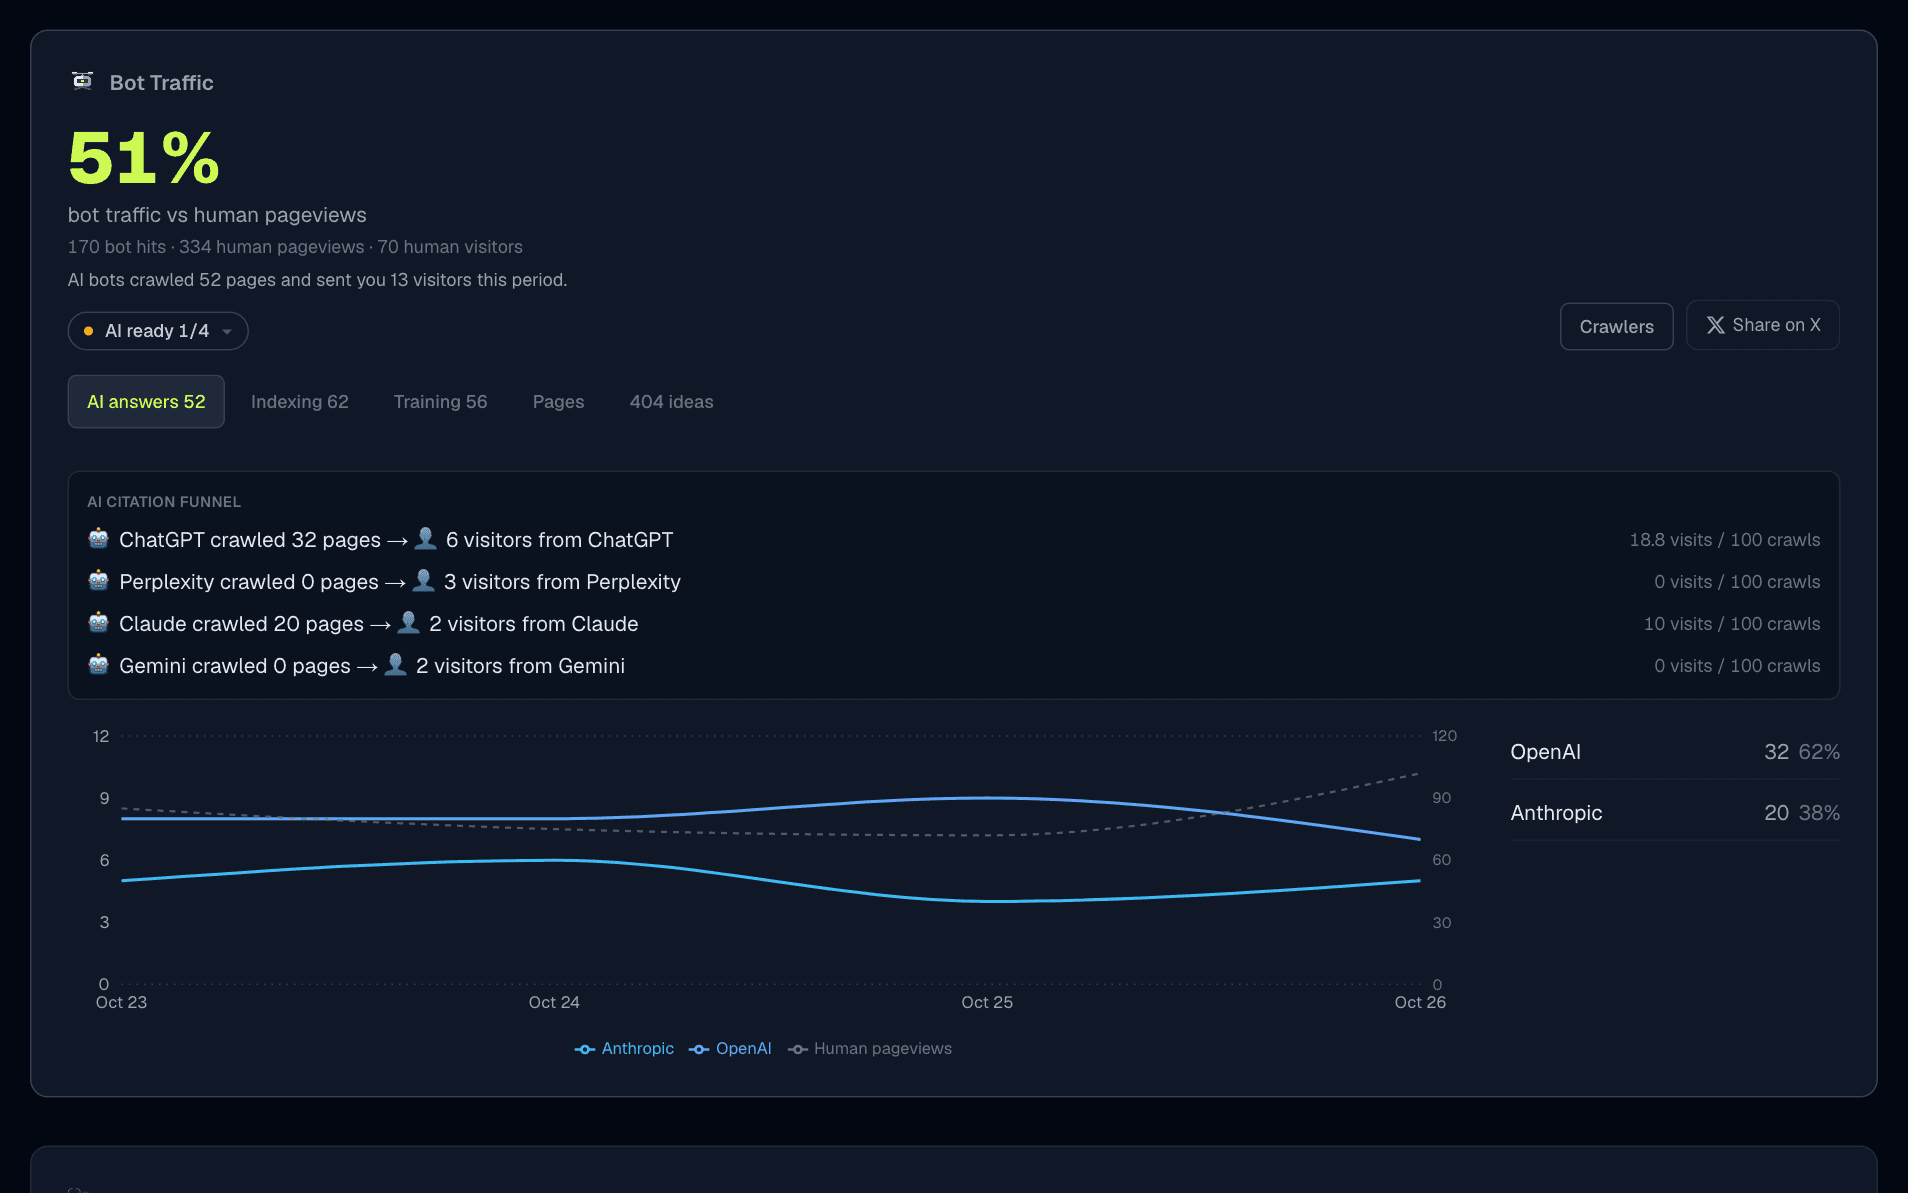This screenshot has width=1908, height=1193.
Task: Switch to the Training 56 tab
Action: pyautogui.click(x=440, y=402)
